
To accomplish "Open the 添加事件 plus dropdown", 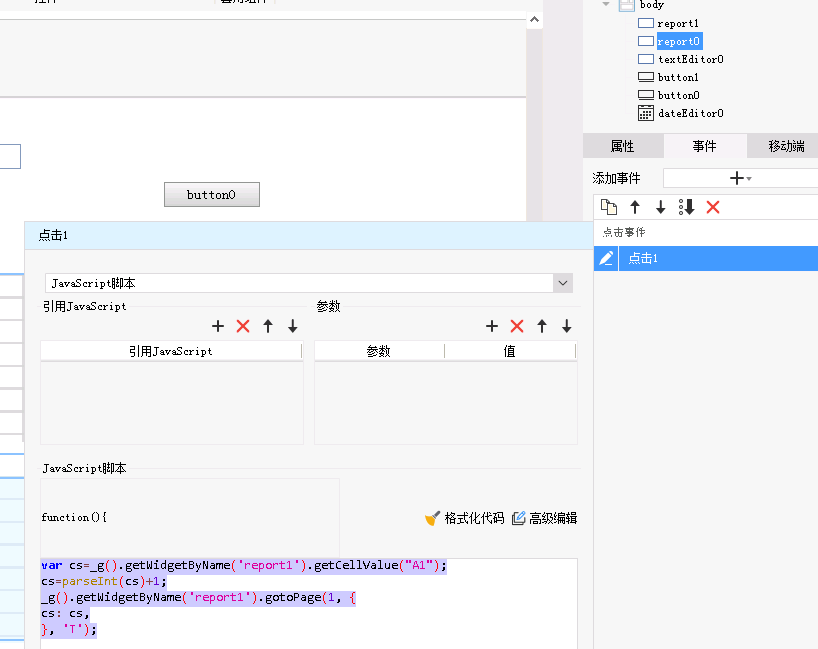I will click(740, 178).
